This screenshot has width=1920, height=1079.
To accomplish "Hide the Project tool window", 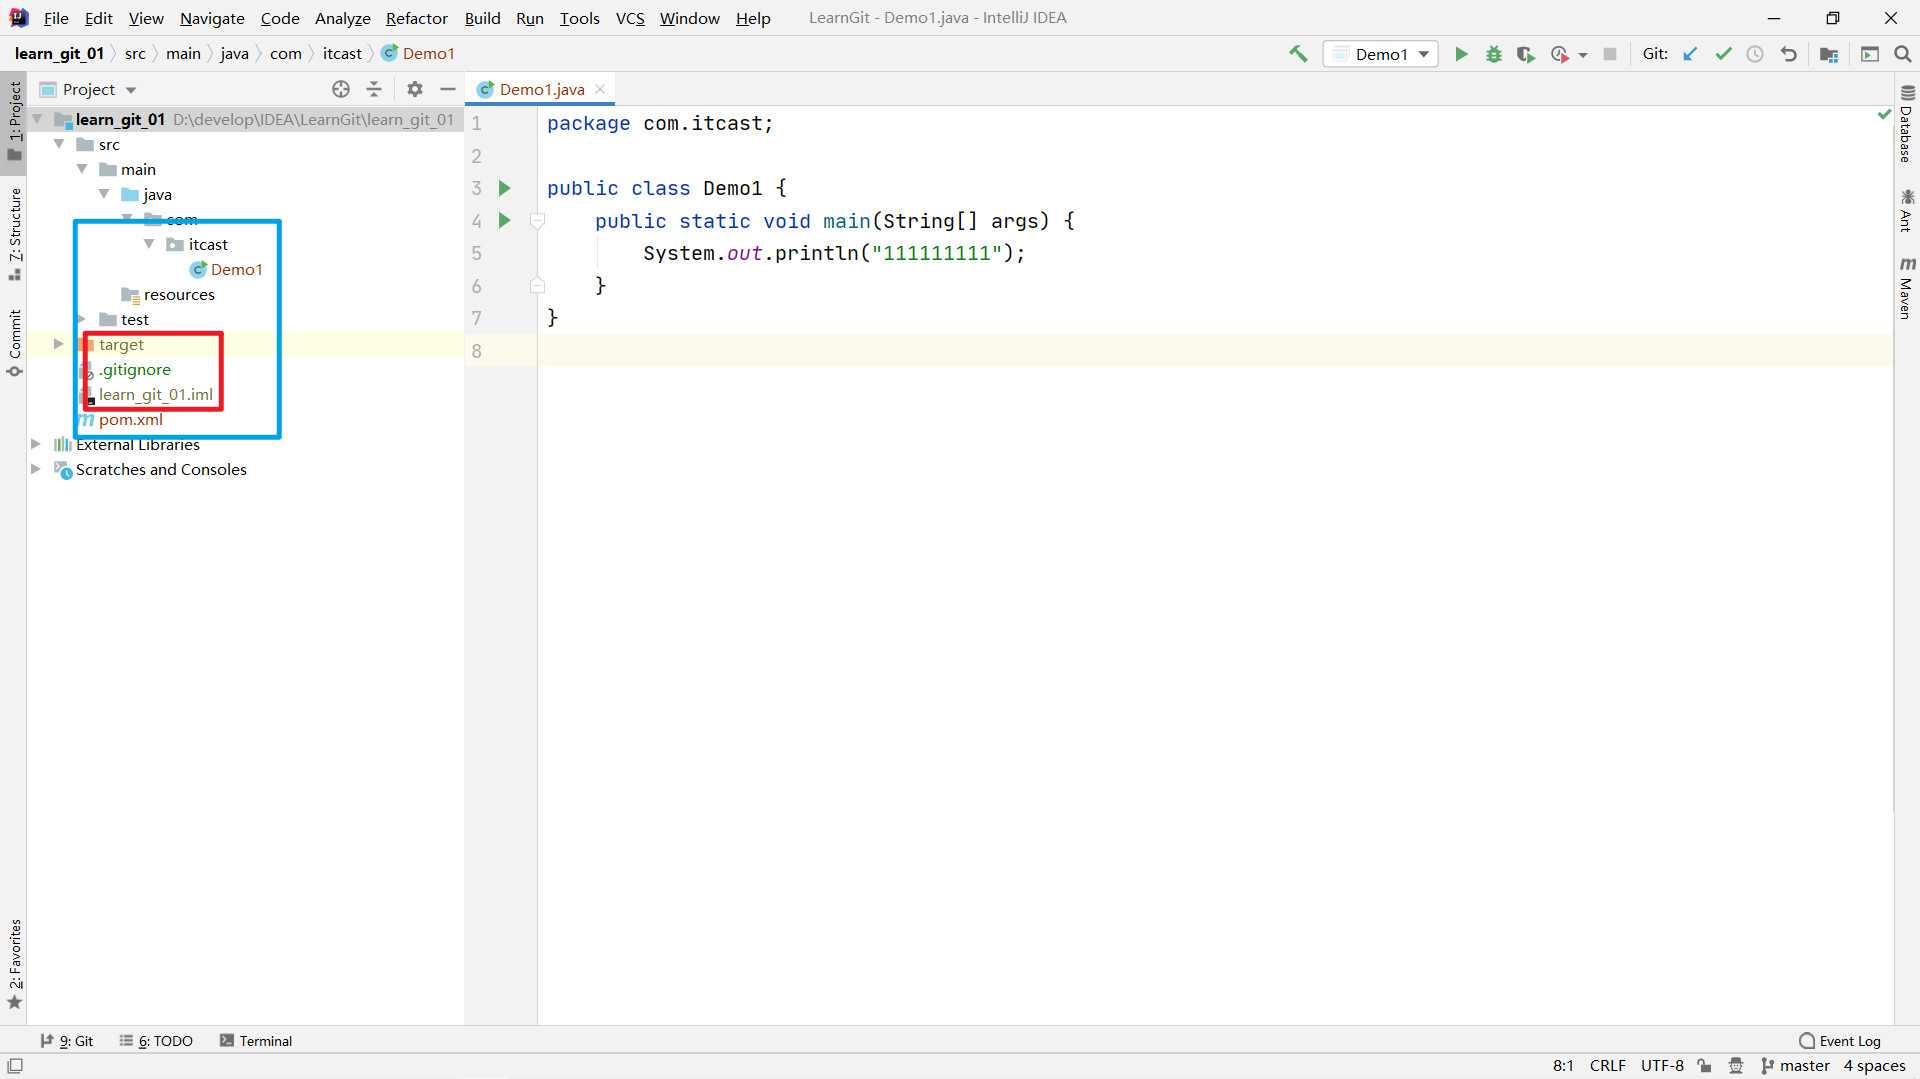I will (448, 89).
